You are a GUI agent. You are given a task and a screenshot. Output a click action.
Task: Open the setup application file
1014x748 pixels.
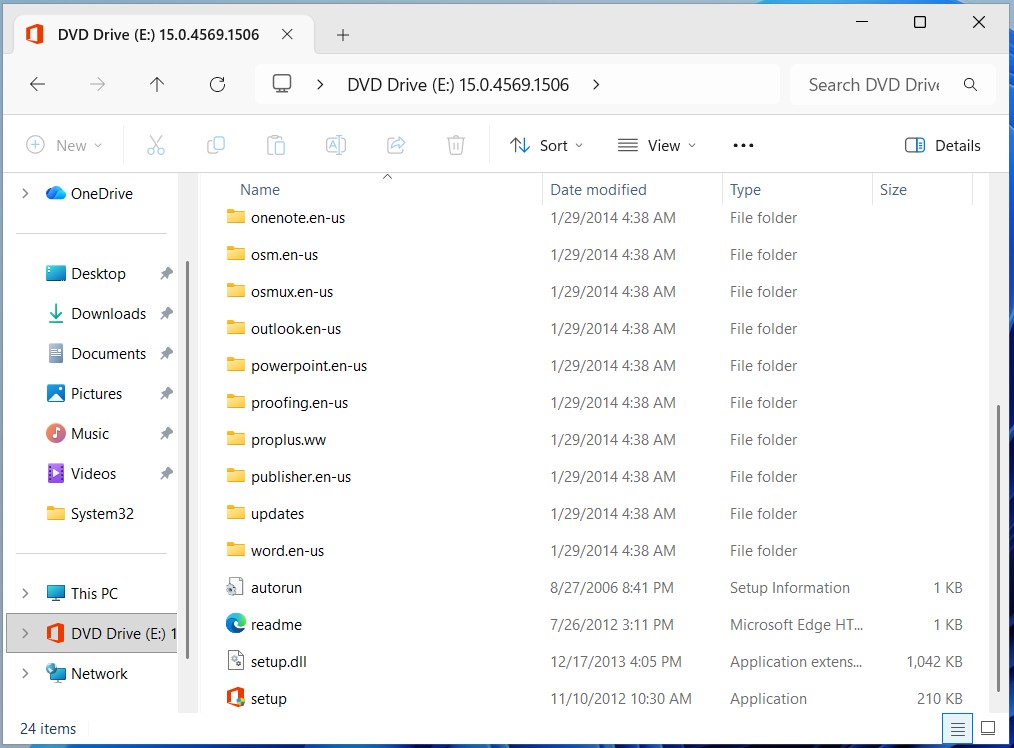pyautogui.click(x=267, y=698)
